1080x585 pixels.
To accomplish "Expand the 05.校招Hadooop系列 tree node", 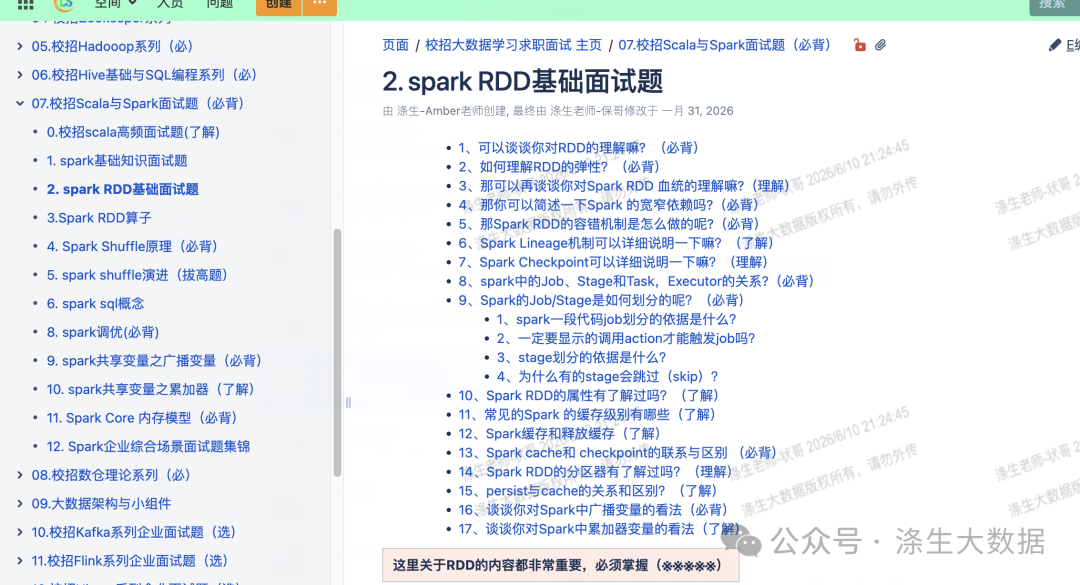I will [19, 47].
